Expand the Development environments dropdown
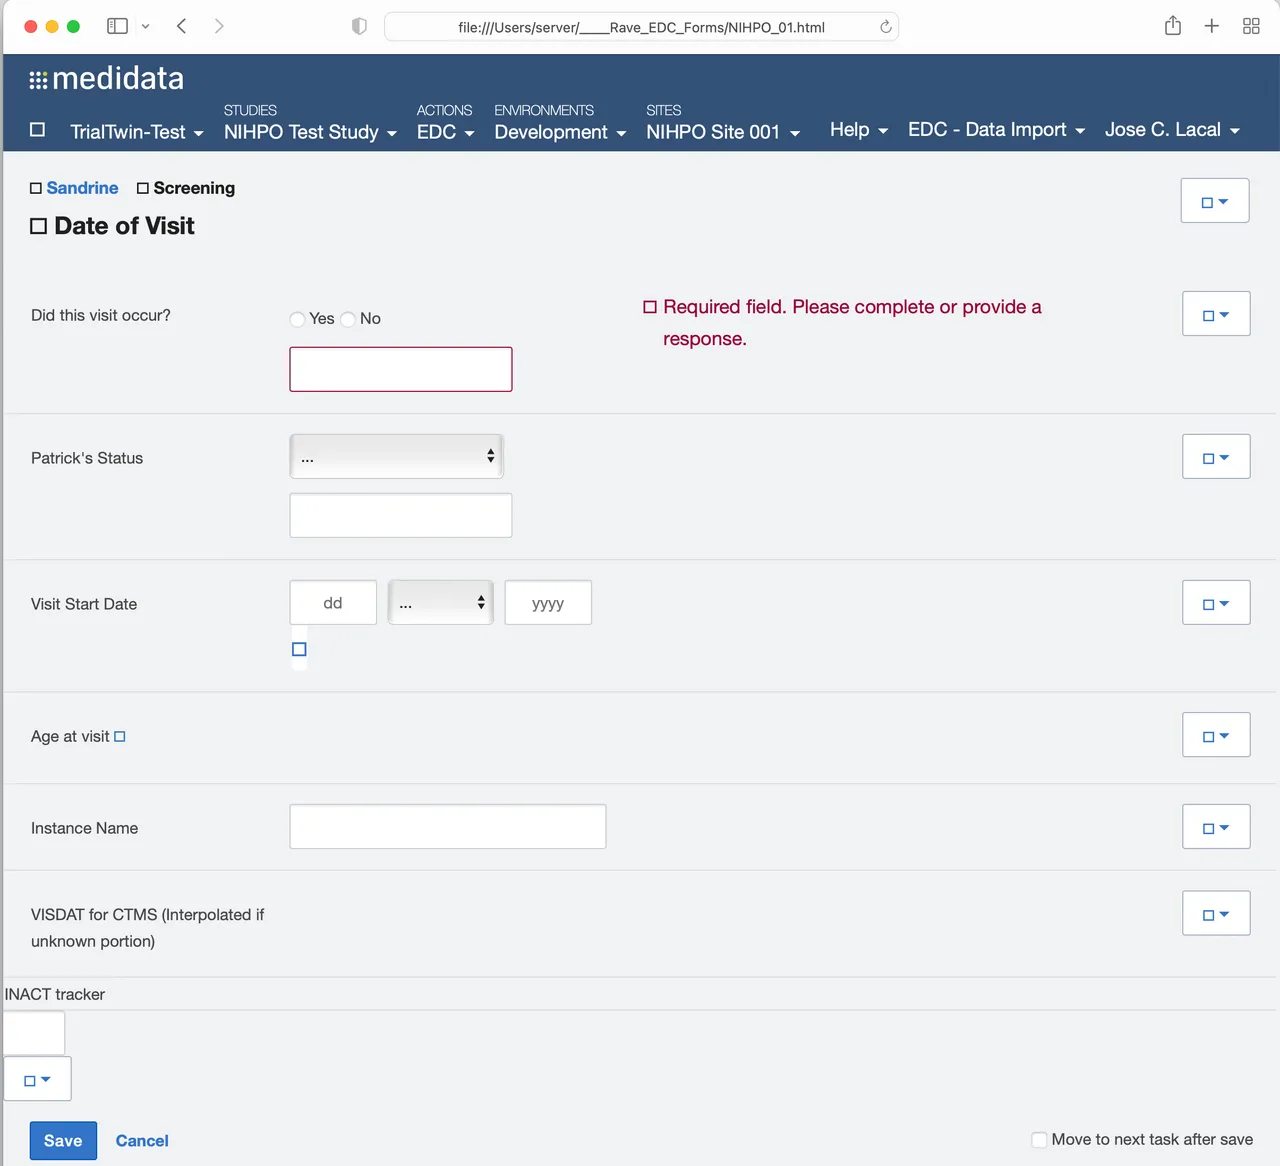The image size is (1280, 1166). (x=559, y=131)
